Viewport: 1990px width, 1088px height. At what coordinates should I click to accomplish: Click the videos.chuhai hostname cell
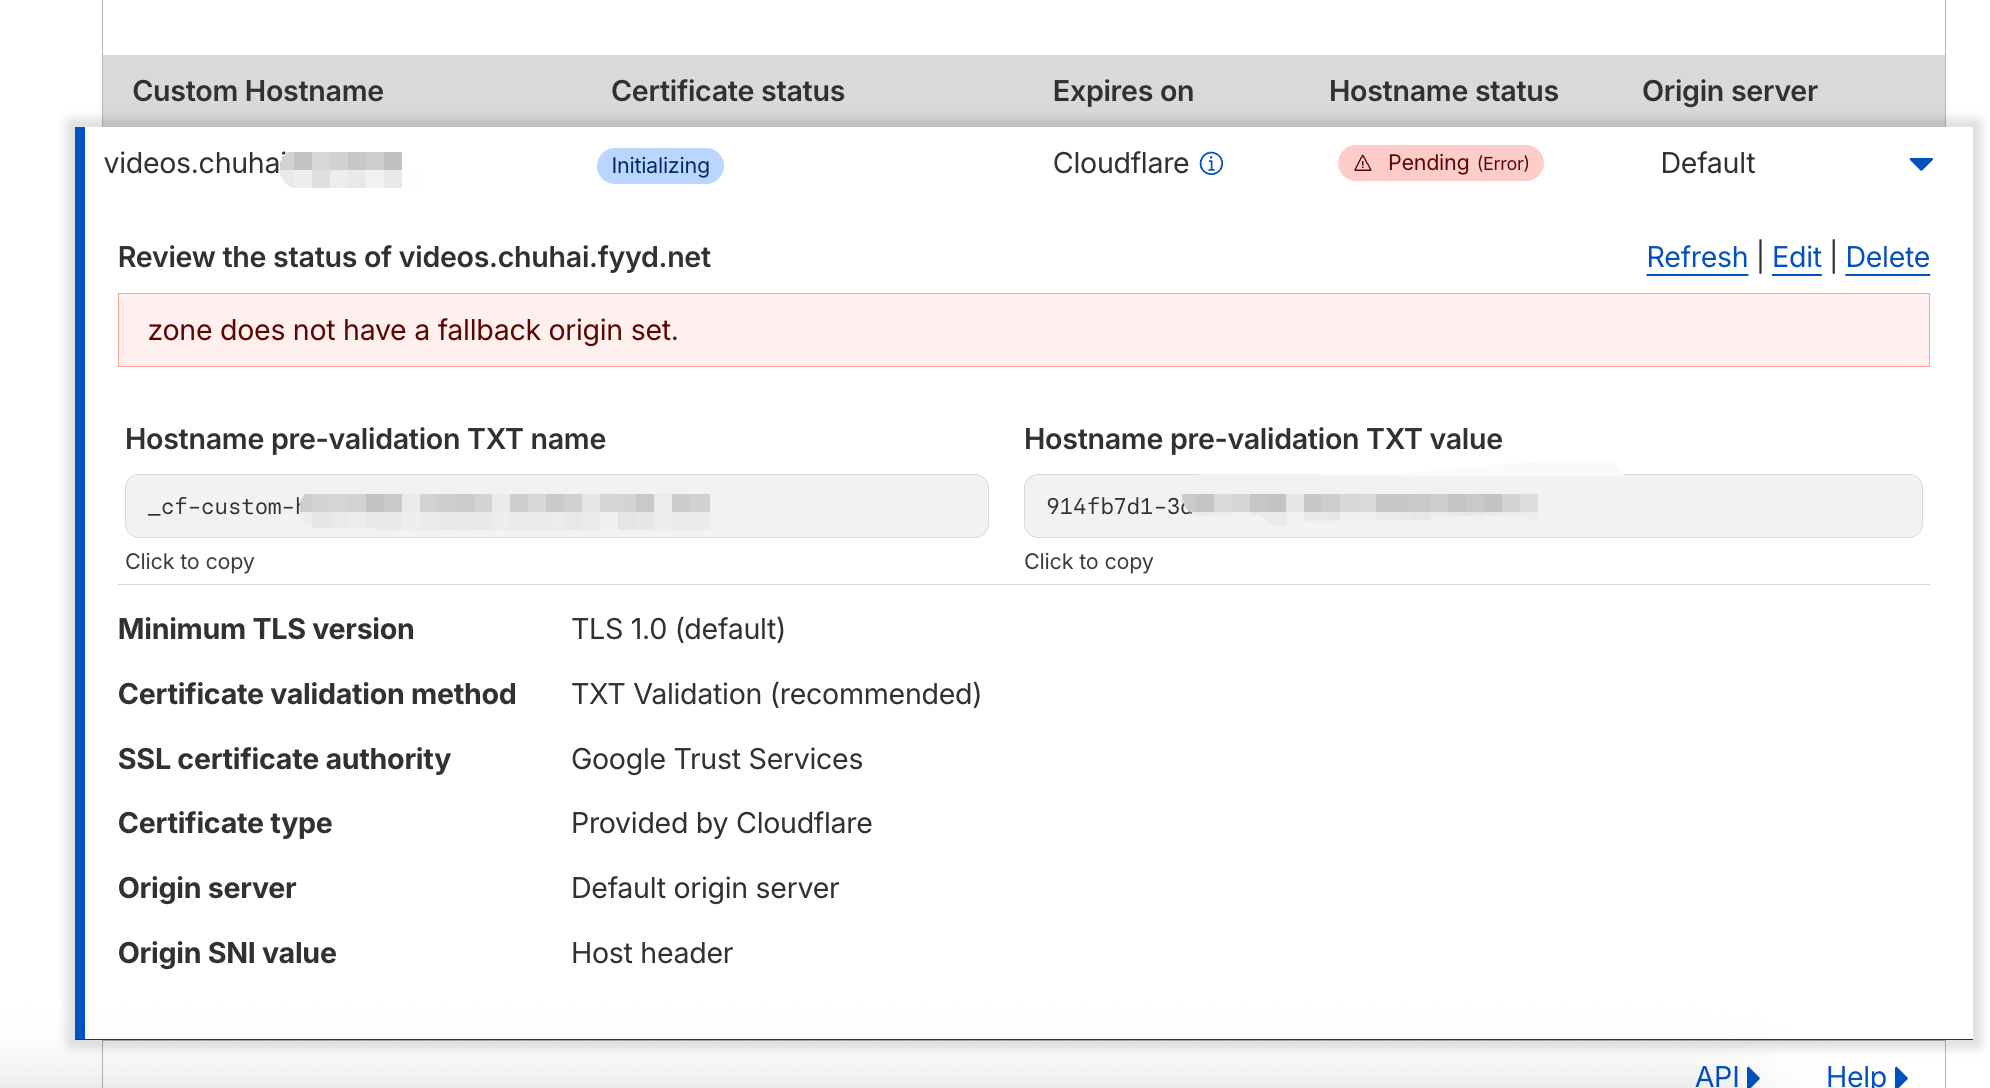(x=253, y=164)
